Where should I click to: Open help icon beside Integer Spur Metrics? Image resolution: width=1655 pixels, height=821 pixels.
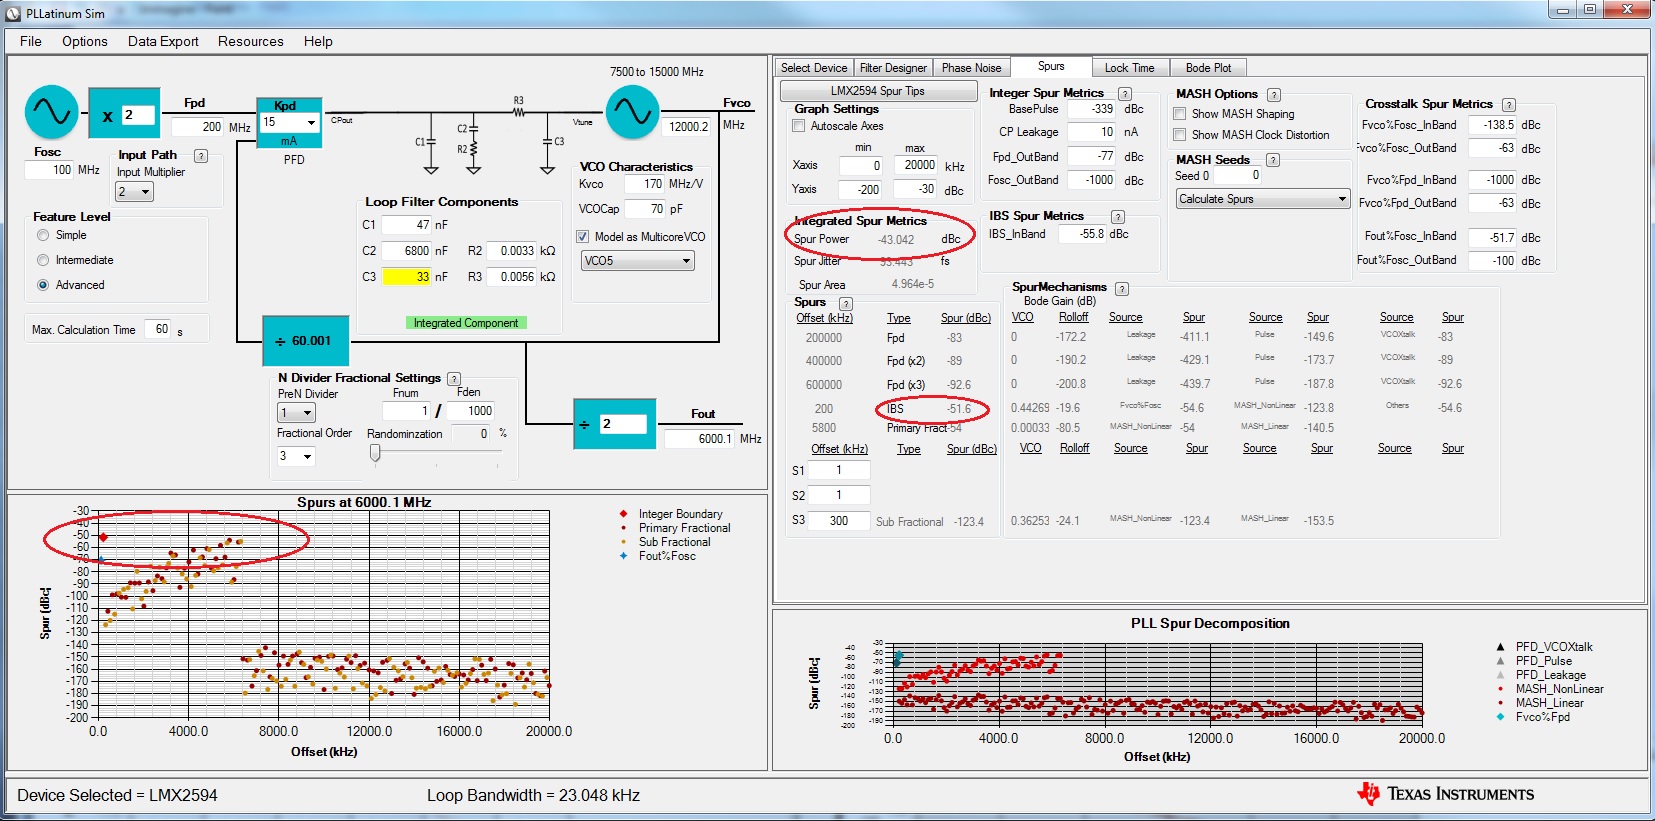click(1125, 94)
